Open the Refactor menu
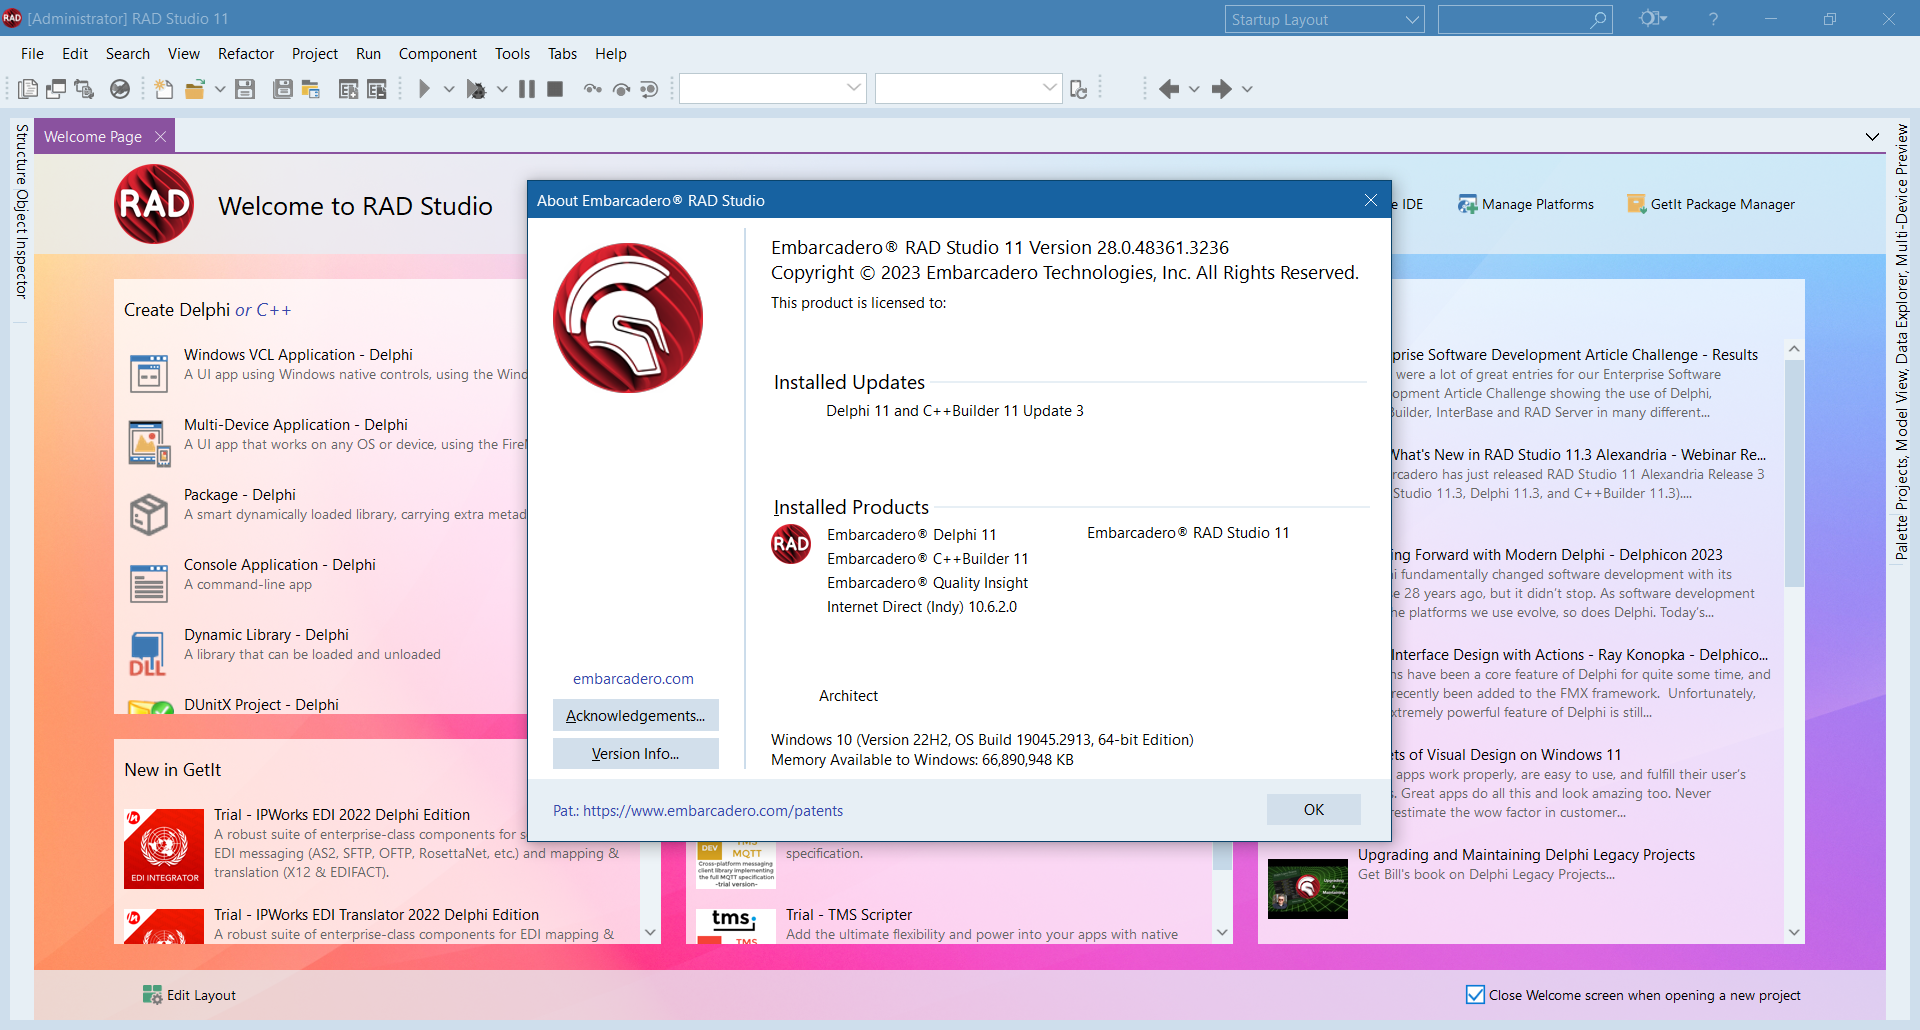Image resolution: width=1920 pixels, height=1030 pixels. click(246, 54)
